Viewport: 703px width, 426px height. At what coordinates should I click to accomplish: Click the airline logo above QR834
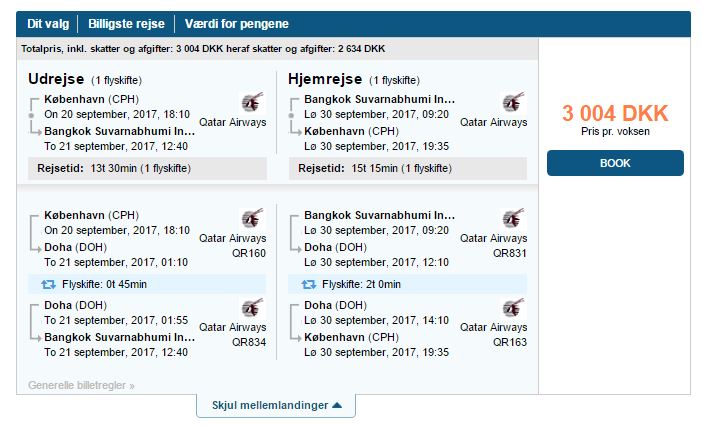click(251, 307)
